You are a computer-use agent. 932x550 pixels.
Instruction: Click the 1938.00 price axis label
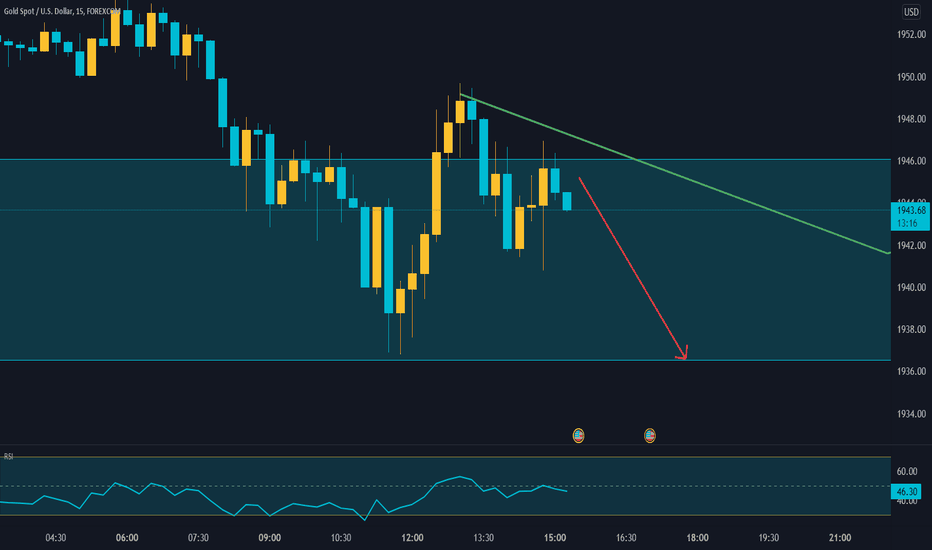coord(911,329)
